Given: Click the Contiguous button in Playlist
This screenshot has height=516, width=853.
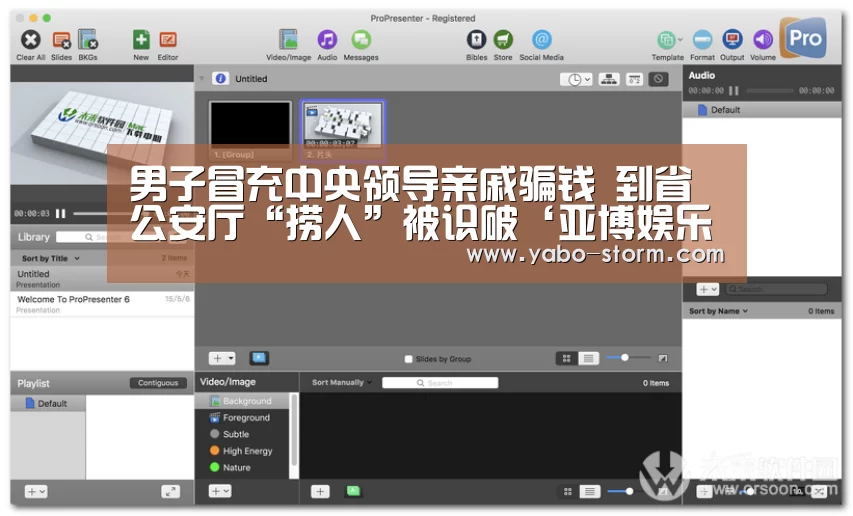Looking at the screenshot, I should coord(158,383).
